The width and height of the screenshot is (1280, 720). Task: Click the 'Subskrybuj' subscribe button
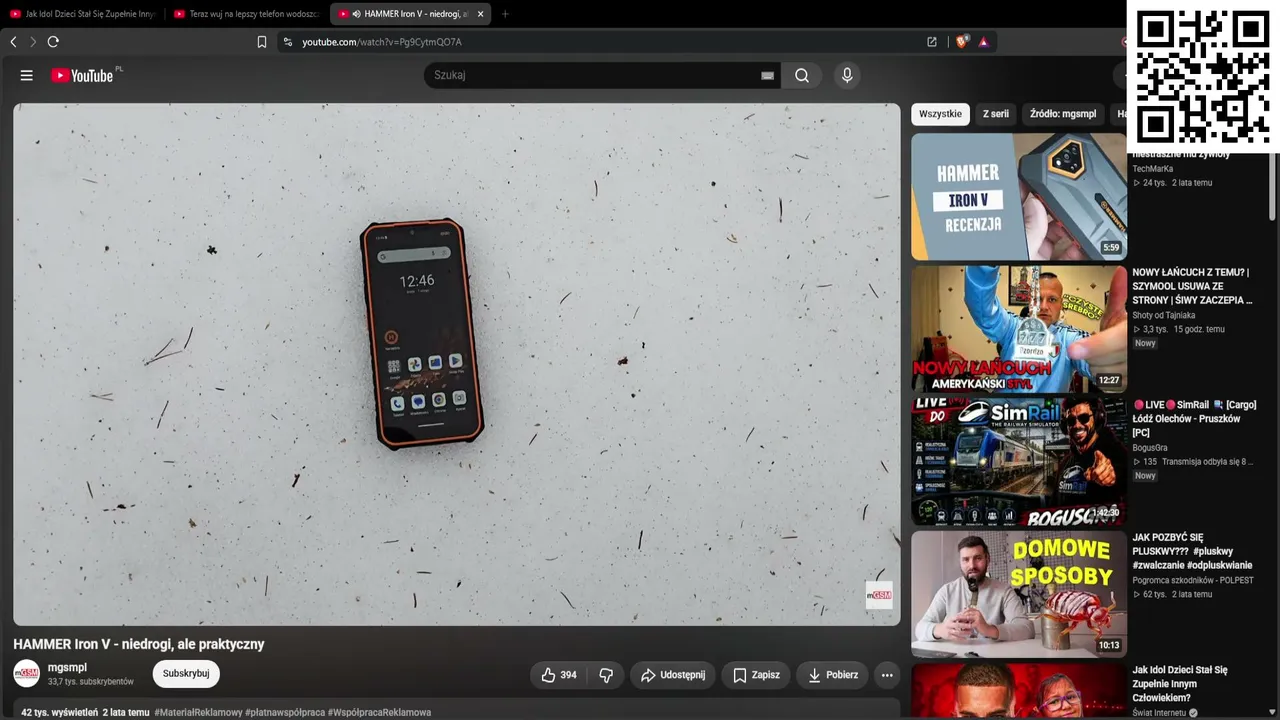186,674
